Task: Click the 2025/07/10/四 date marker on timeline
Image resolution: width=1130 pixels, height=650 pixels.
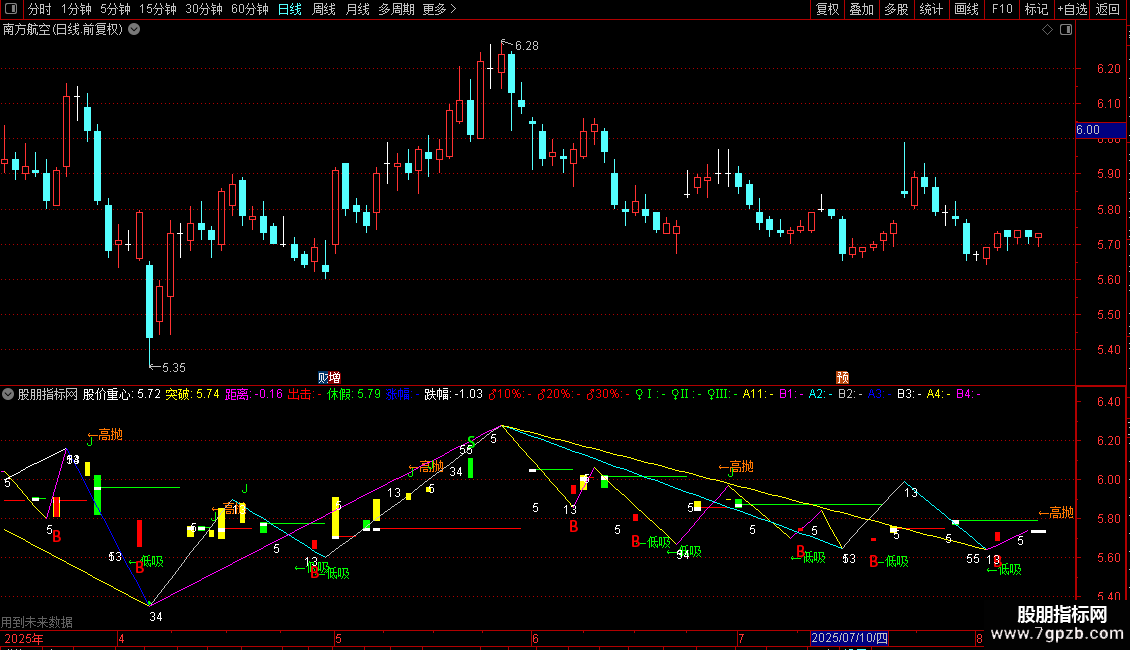Action: (x=849, y=638)
